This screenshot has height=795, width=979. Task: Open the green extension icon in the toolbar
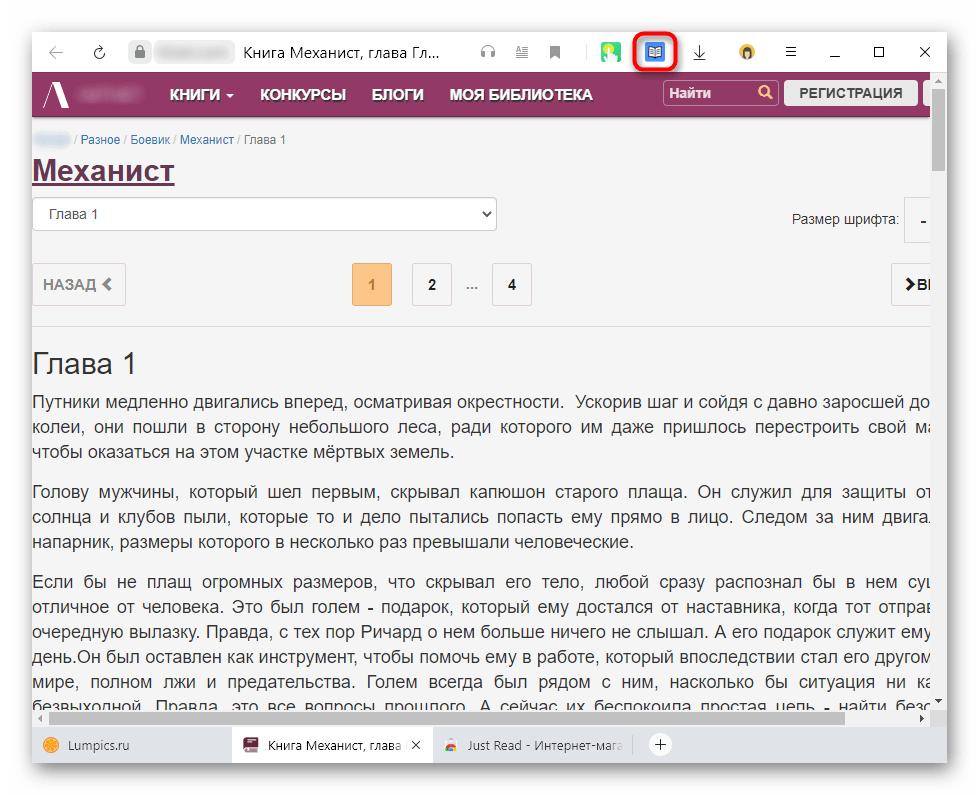pos(611,52)
